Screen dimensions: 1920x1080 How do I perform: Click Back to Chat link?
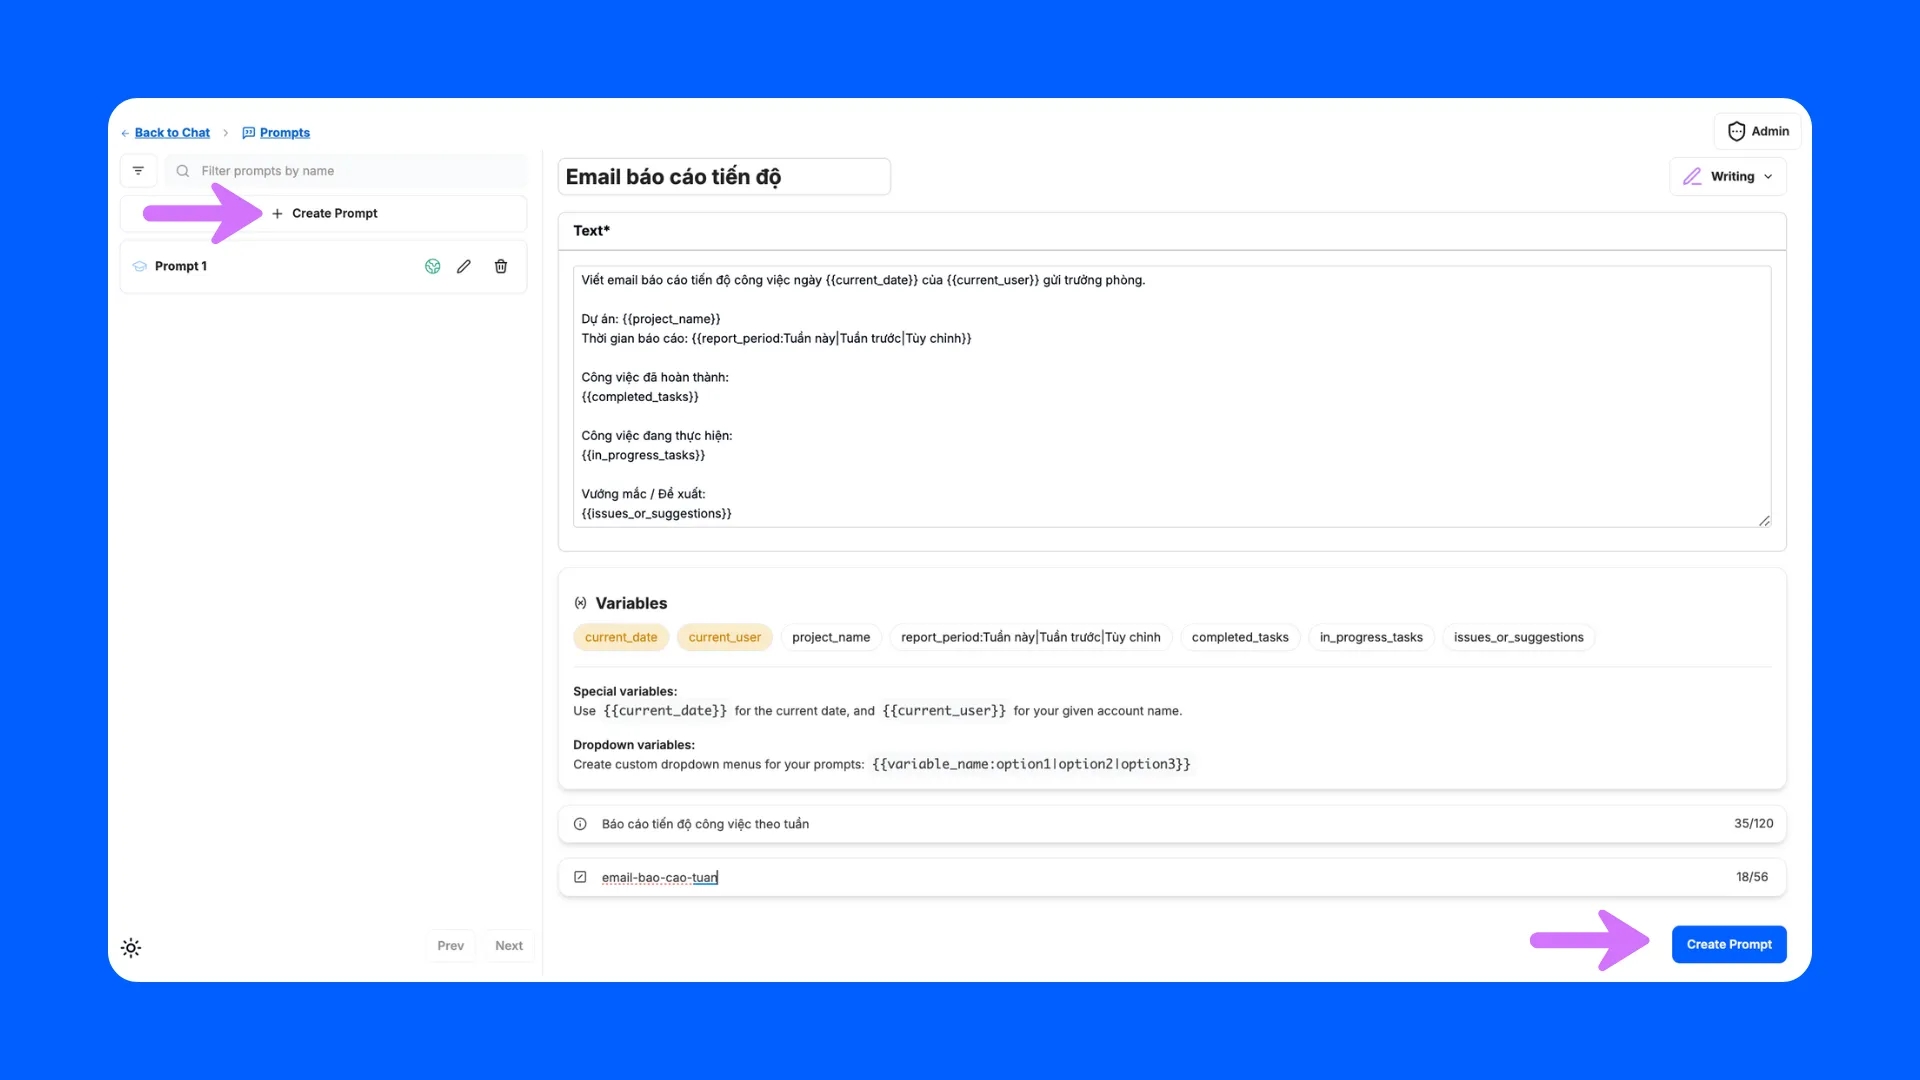(172, 133)
